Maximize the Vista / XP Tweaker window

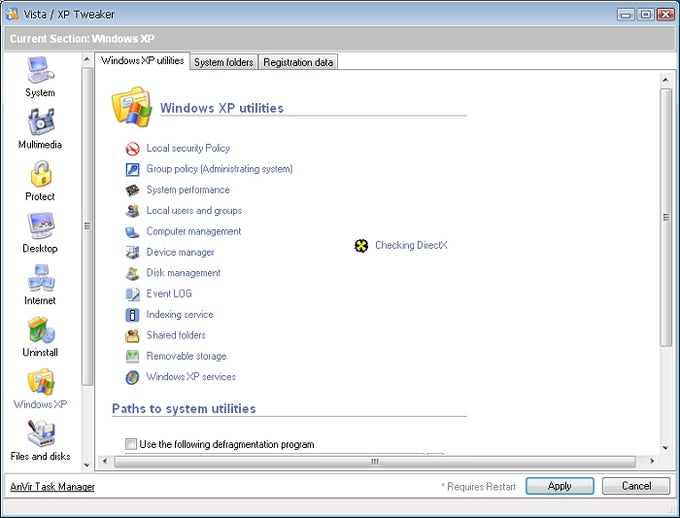pos(645,14)
